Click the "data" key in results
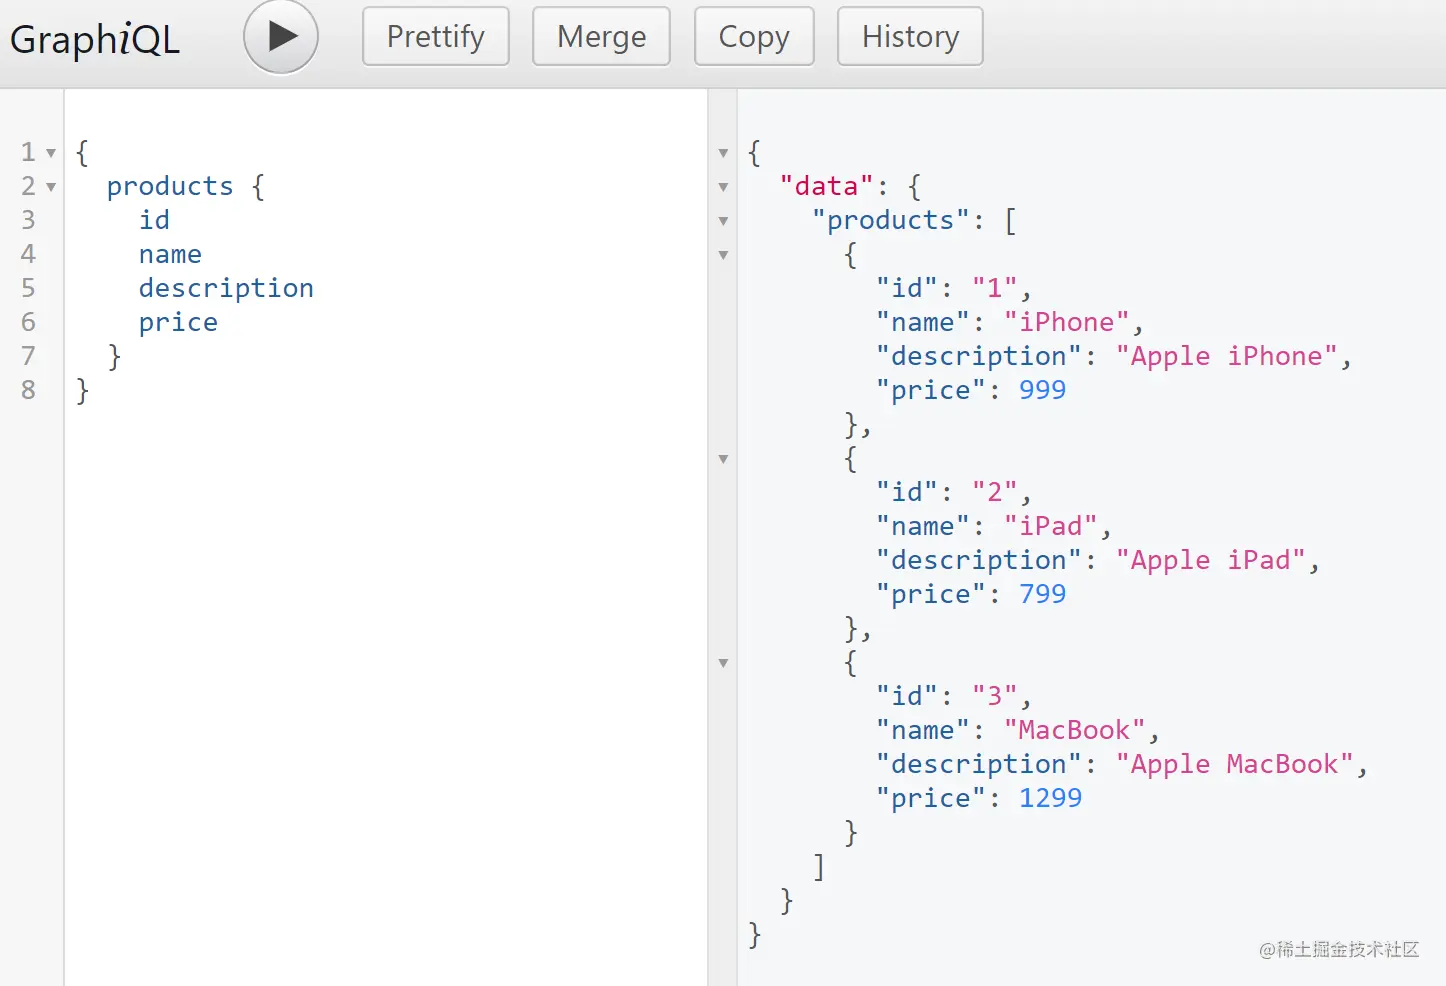This screenshot has height=986, width=1446. [x=827, y=186]
